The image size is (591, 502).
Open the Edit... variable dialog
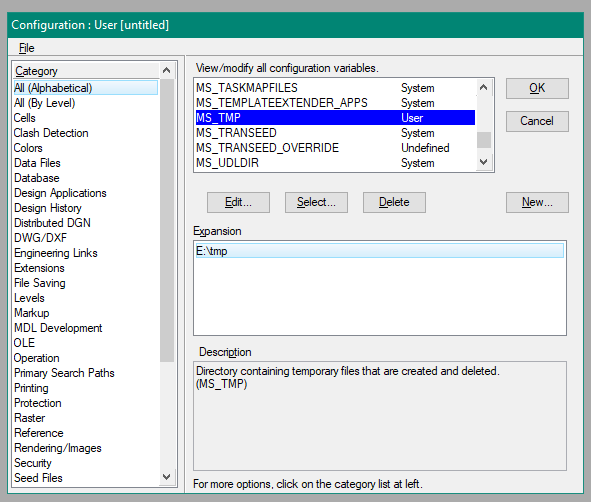238,202
